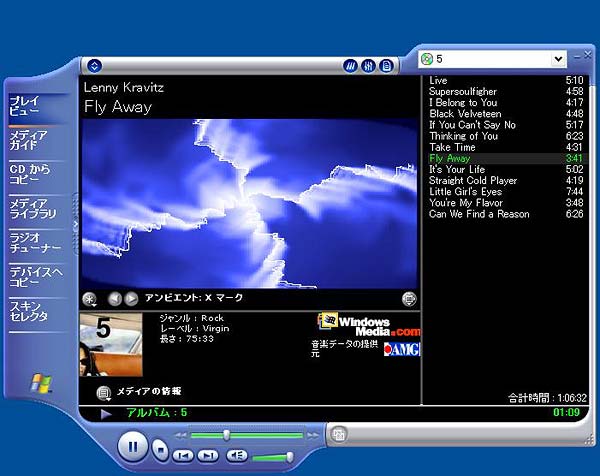
Task: Open the メディアの情報 menu button
Action: click(x=103, y=393)
